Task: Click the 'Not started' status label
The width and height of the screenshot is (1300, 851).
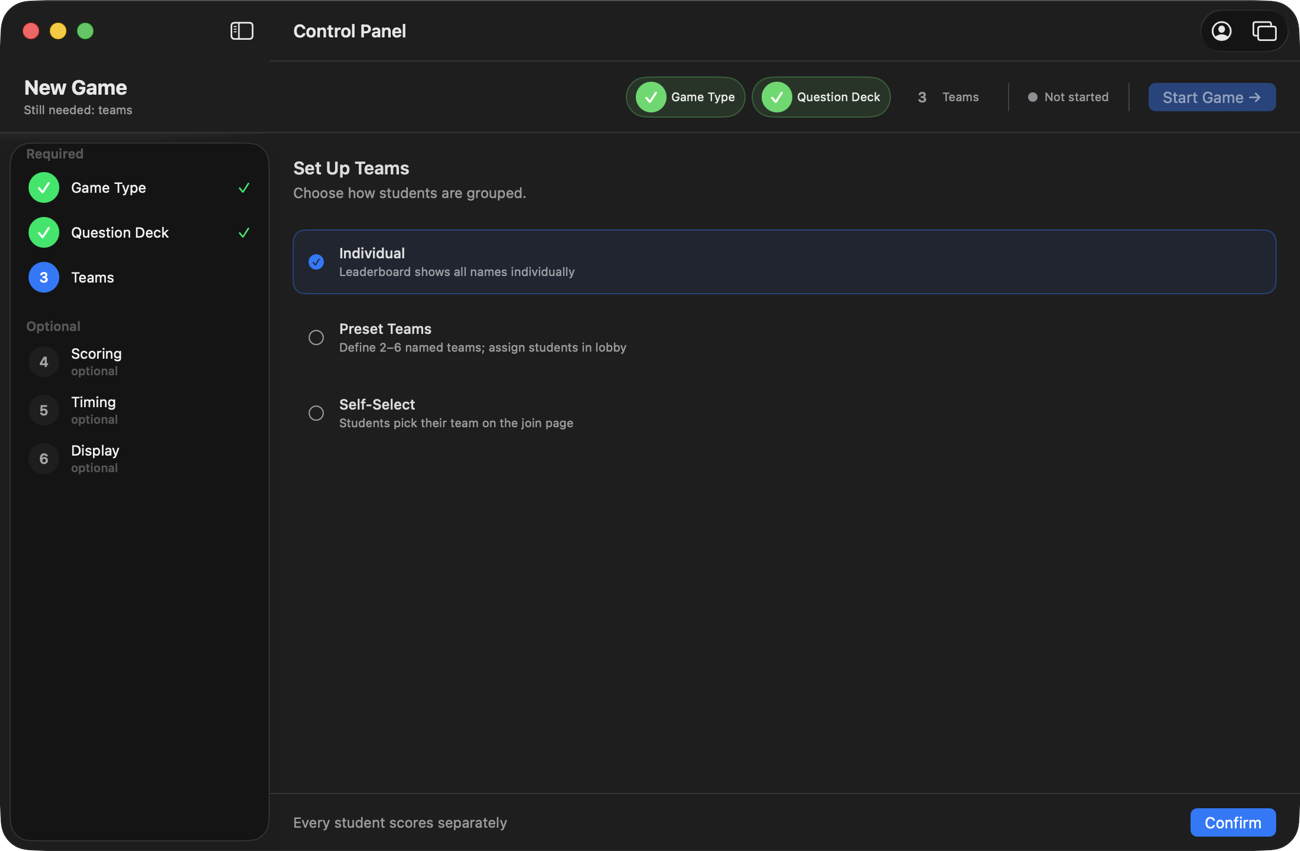Action: (1076, 97)
